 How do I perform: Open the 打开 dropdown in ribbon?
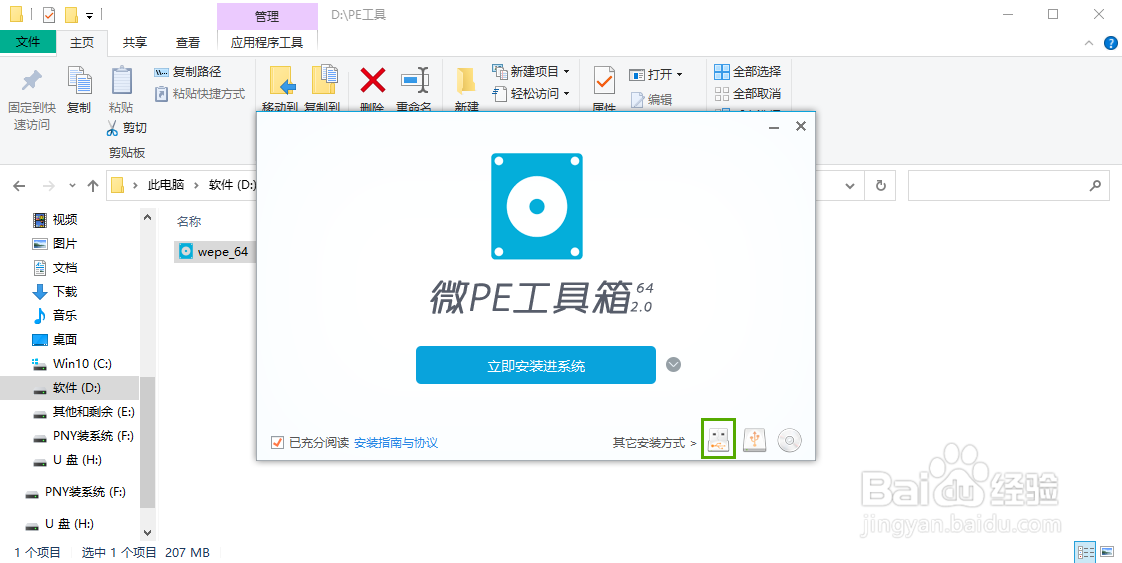(x=656, y=74)
